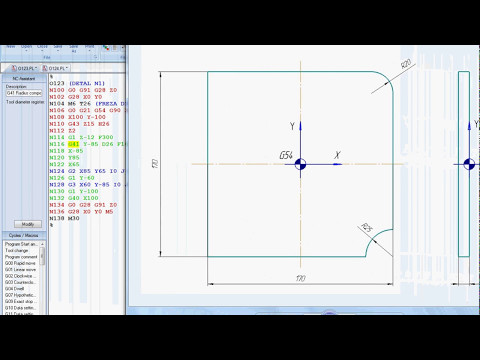The image size is (480, 360).
Task: Click the Save As toolbar button
Action: point(74,49)
